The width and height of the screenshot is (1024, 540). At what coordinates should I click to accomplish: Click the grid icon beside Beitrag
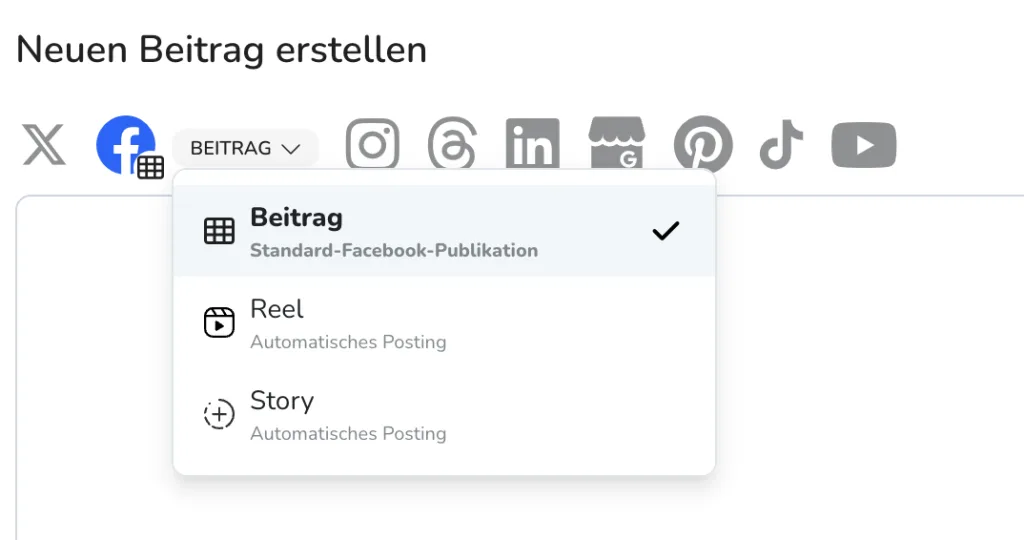(219, 231)
